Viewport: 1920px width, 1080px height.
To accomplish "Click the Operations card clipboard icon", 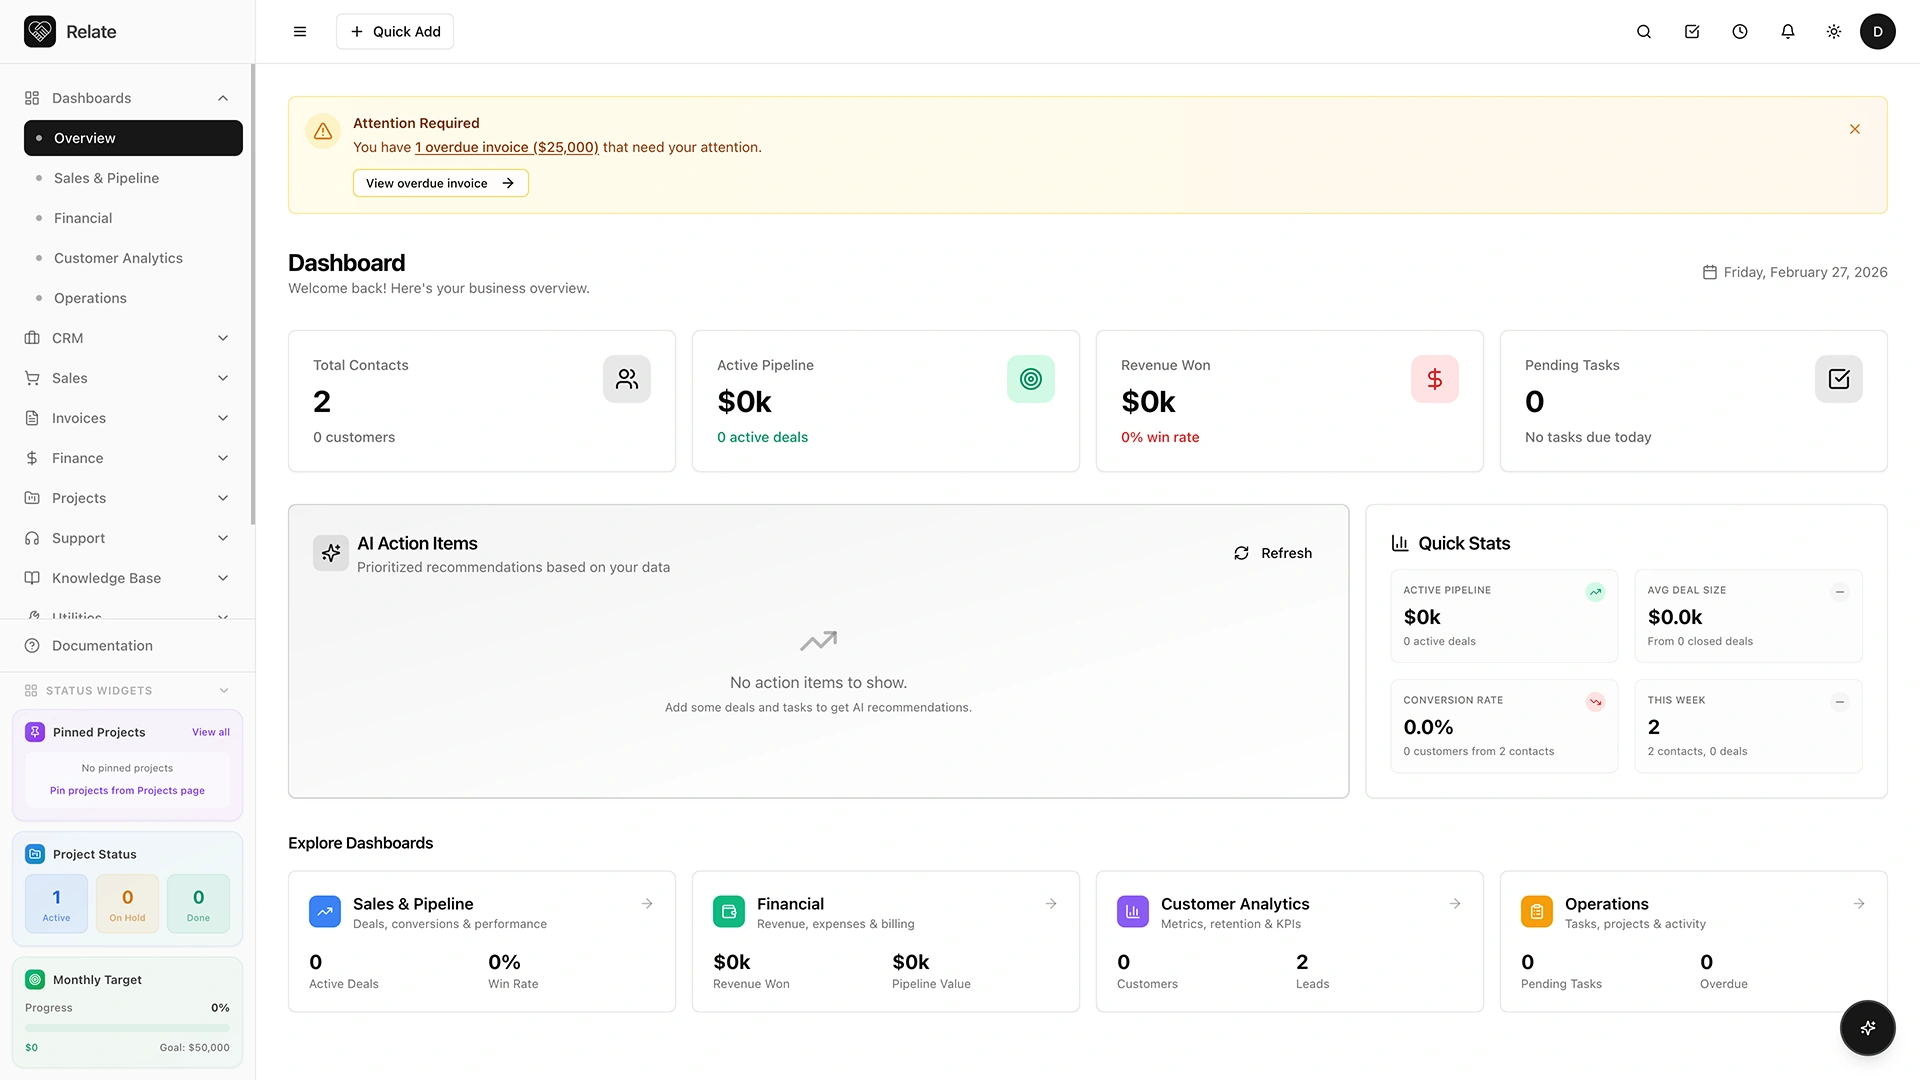I will 1537,911.
